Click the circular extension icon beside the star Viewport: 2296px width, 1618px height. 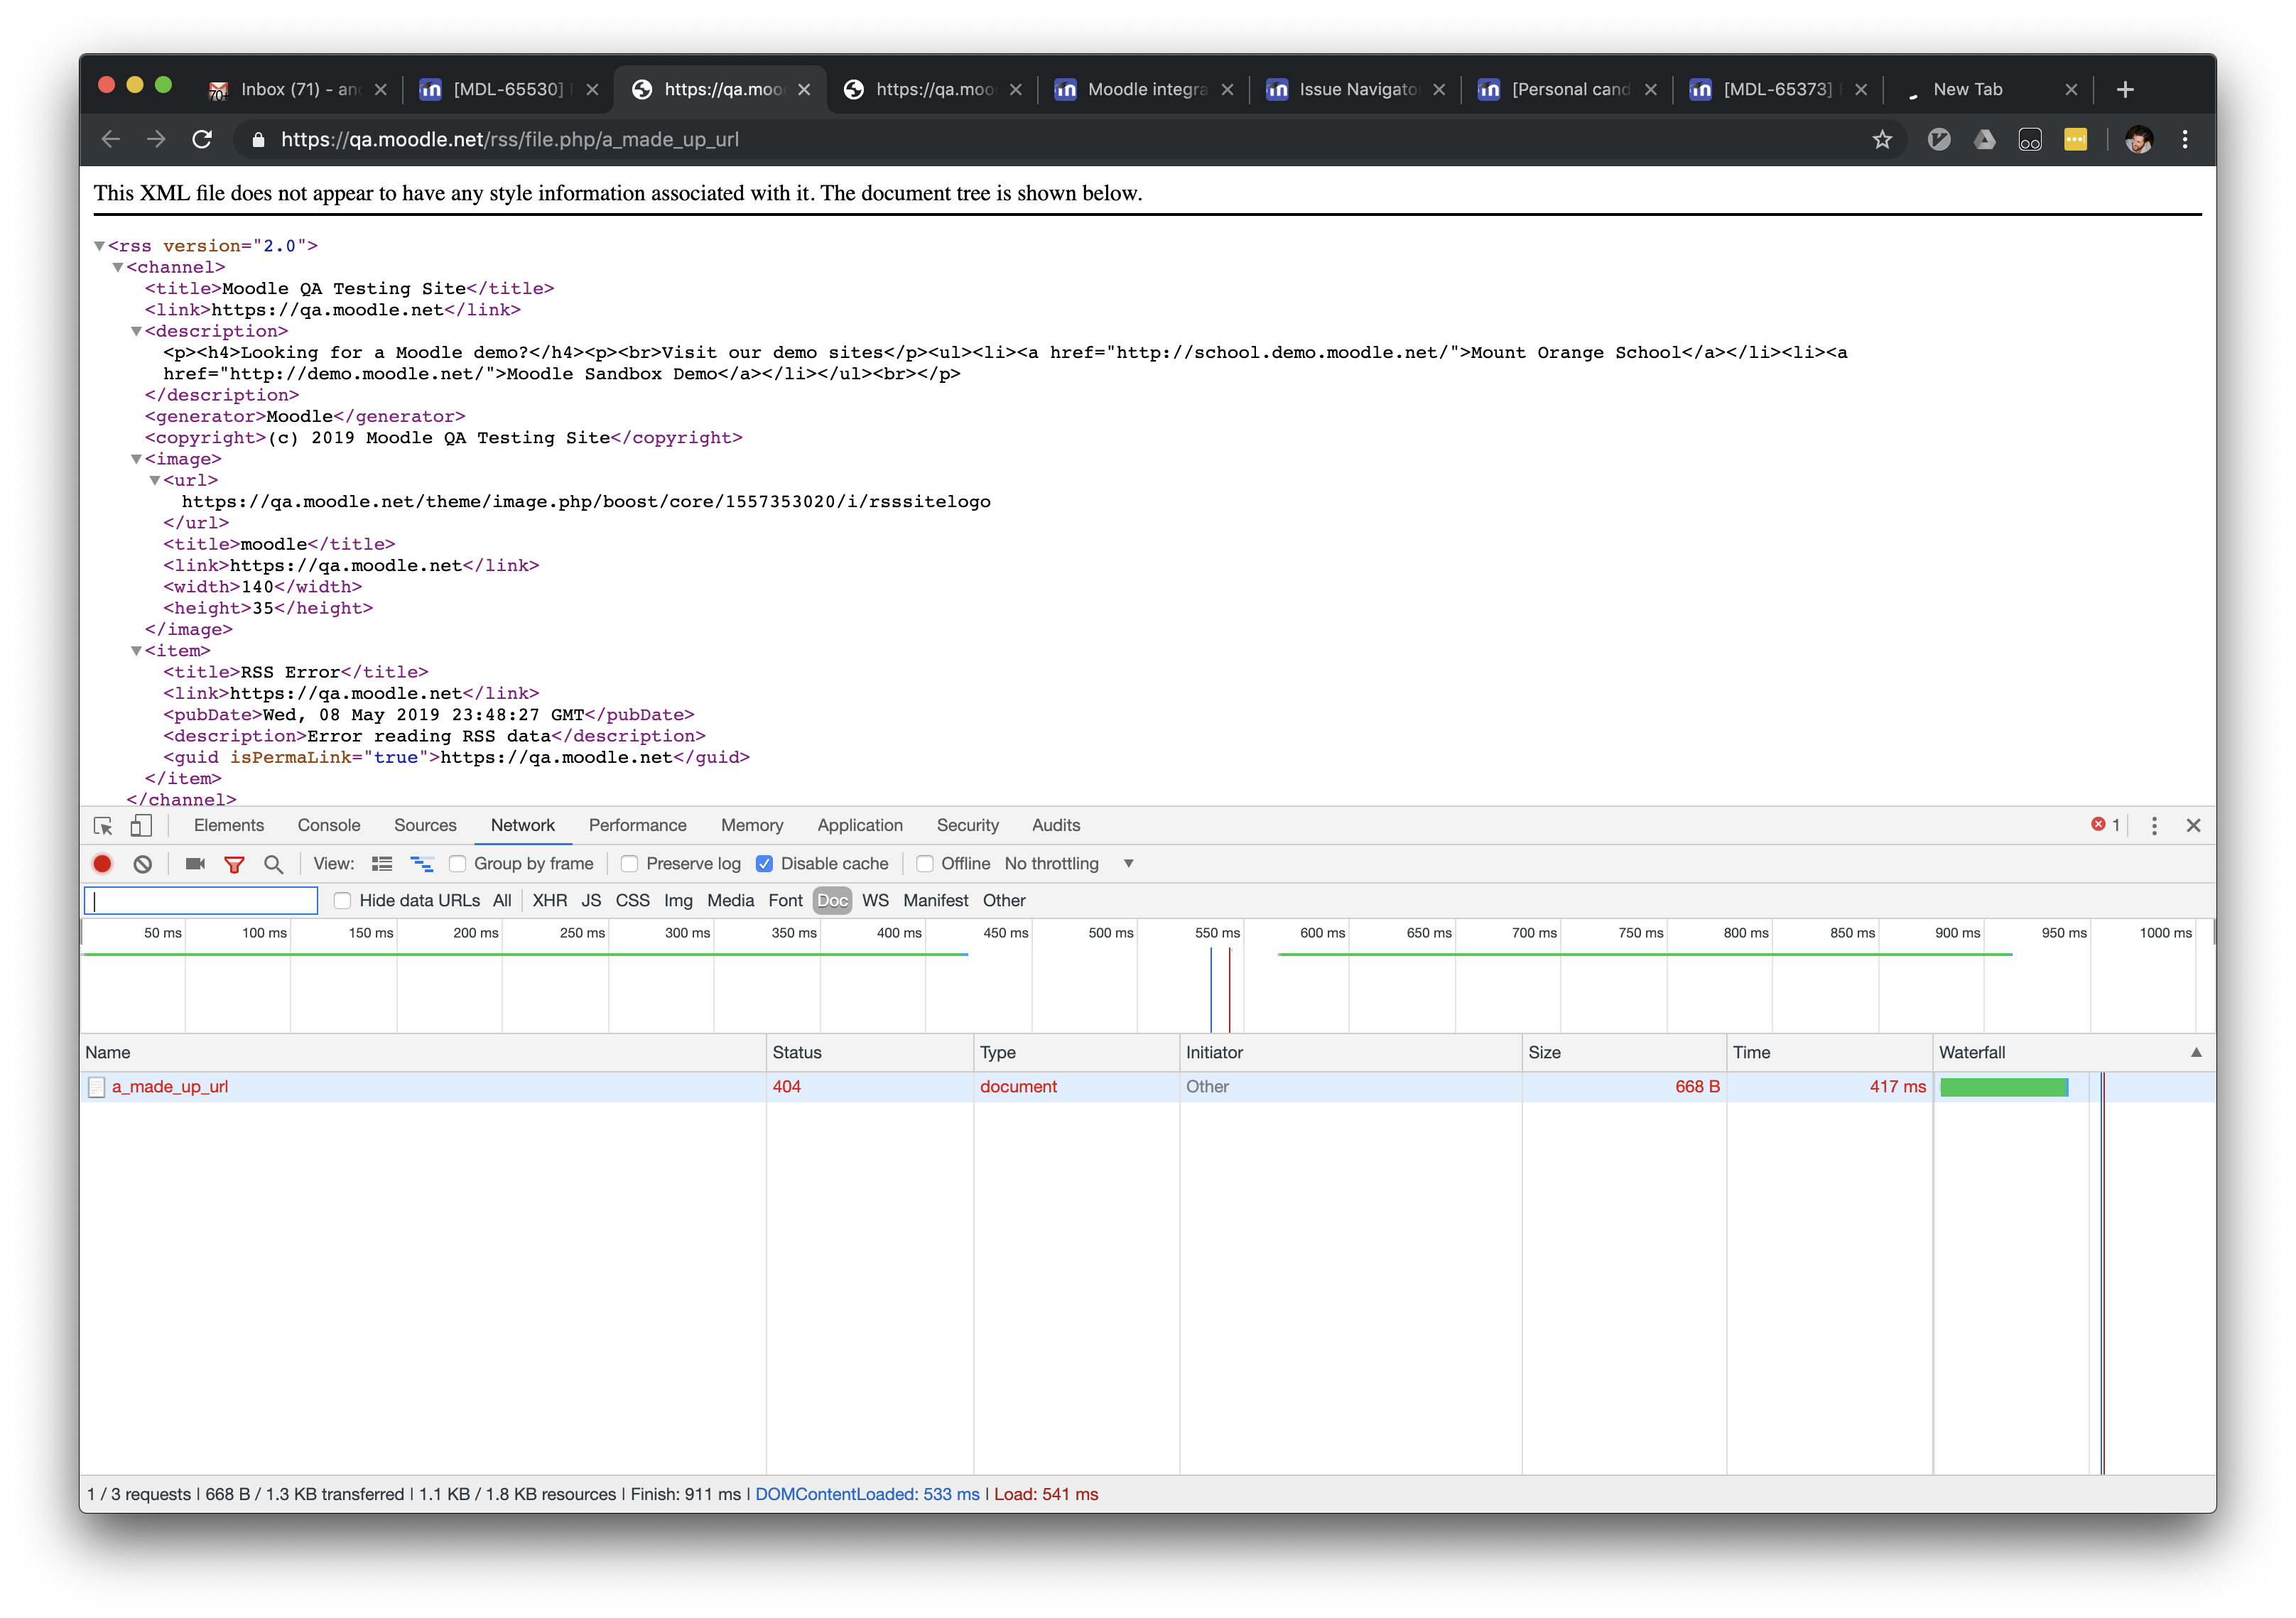(1939, 140)
